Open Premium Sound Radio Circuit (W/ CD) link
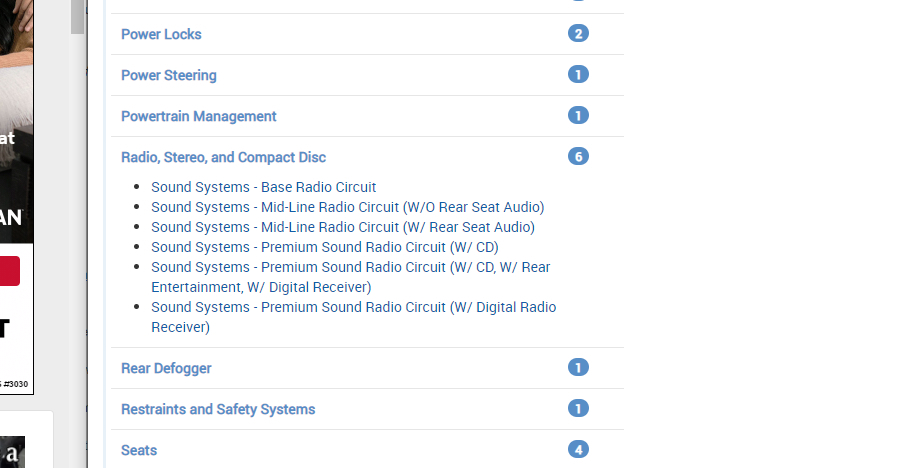This screenshot has width=907, height=468. click(324, 247)
